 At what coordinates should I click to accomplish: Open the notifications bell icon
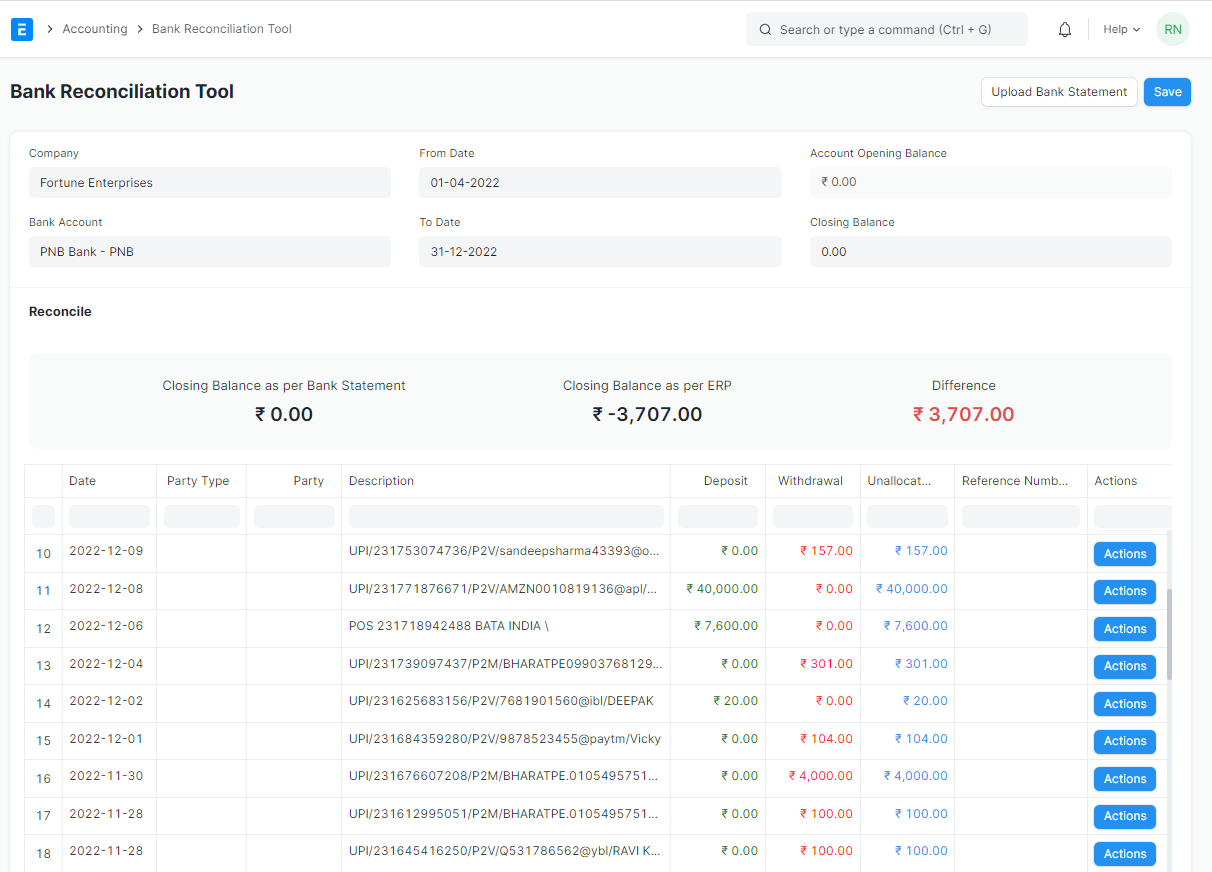(1065, 30)
